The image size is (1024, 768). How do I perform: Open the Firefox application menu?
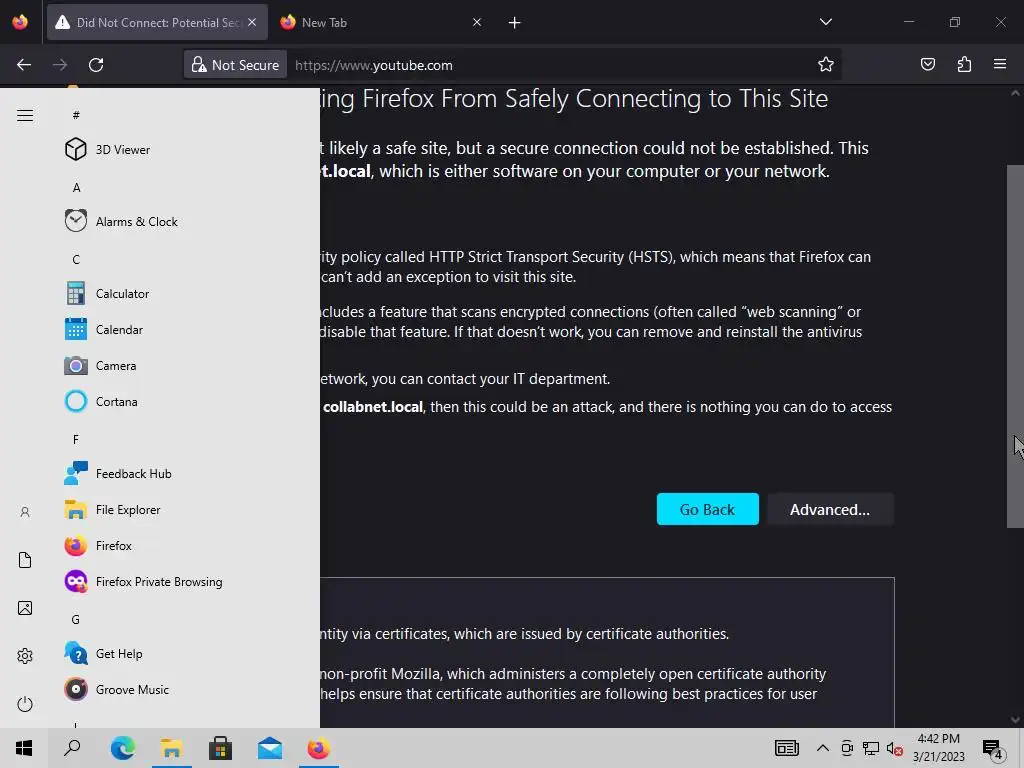pyautogui.click(x=1000, y=65)
